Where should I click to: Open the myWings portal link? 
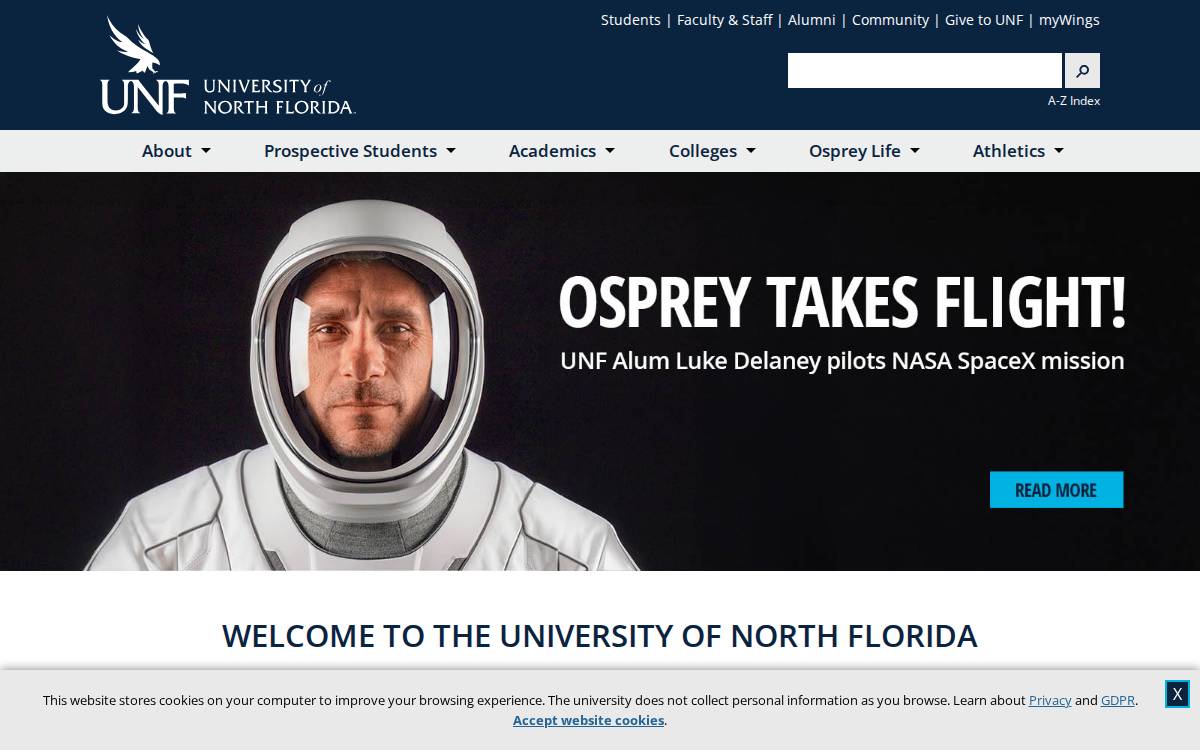tap(1069, 20)
